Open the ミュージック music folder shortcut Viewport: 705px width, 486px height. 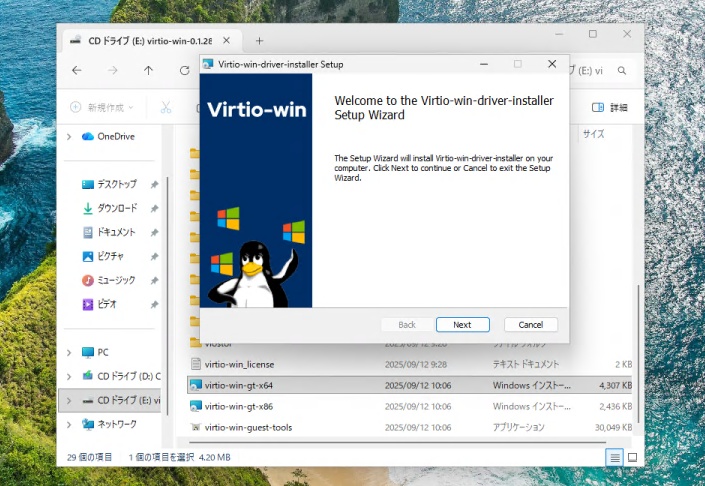click(x=115, y=280)
